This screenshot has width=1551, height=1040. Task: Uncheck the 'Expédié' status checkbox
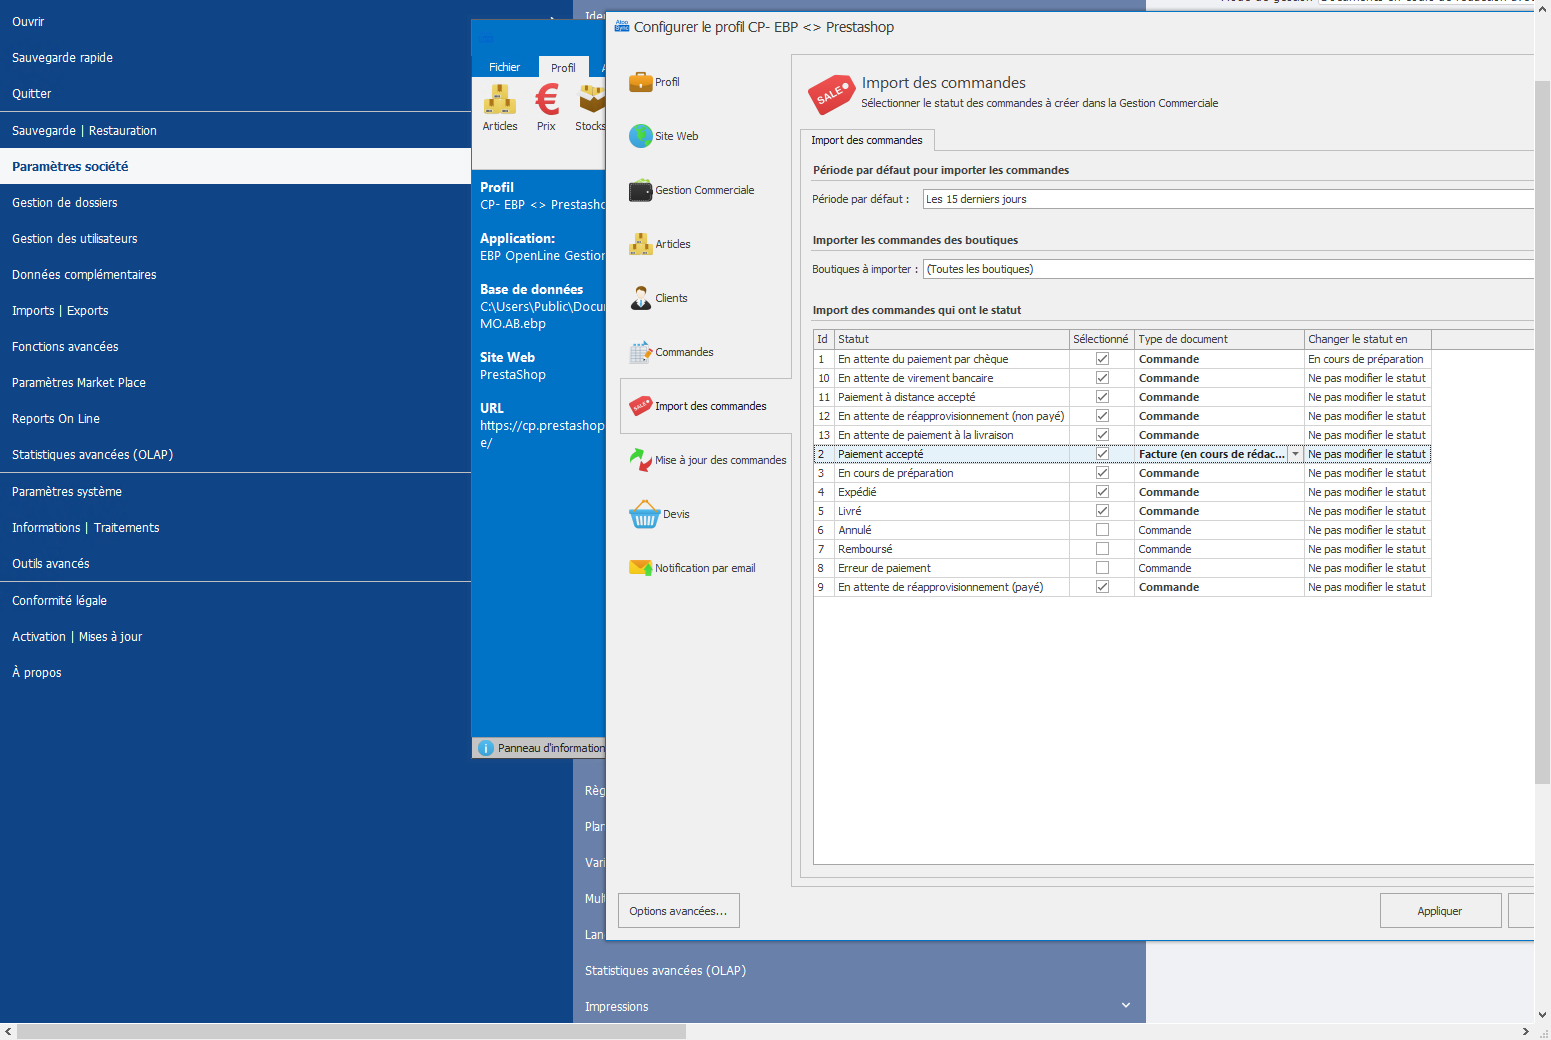pyautogui.click(x=1102, y=492)
